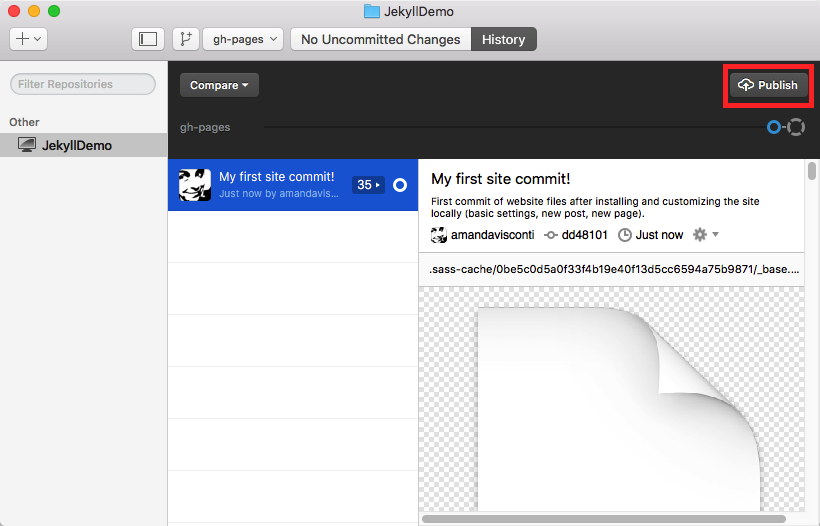Click the sync status circle on commit row
Viewport: 820px width, 526px height.
tap(400, 185)
